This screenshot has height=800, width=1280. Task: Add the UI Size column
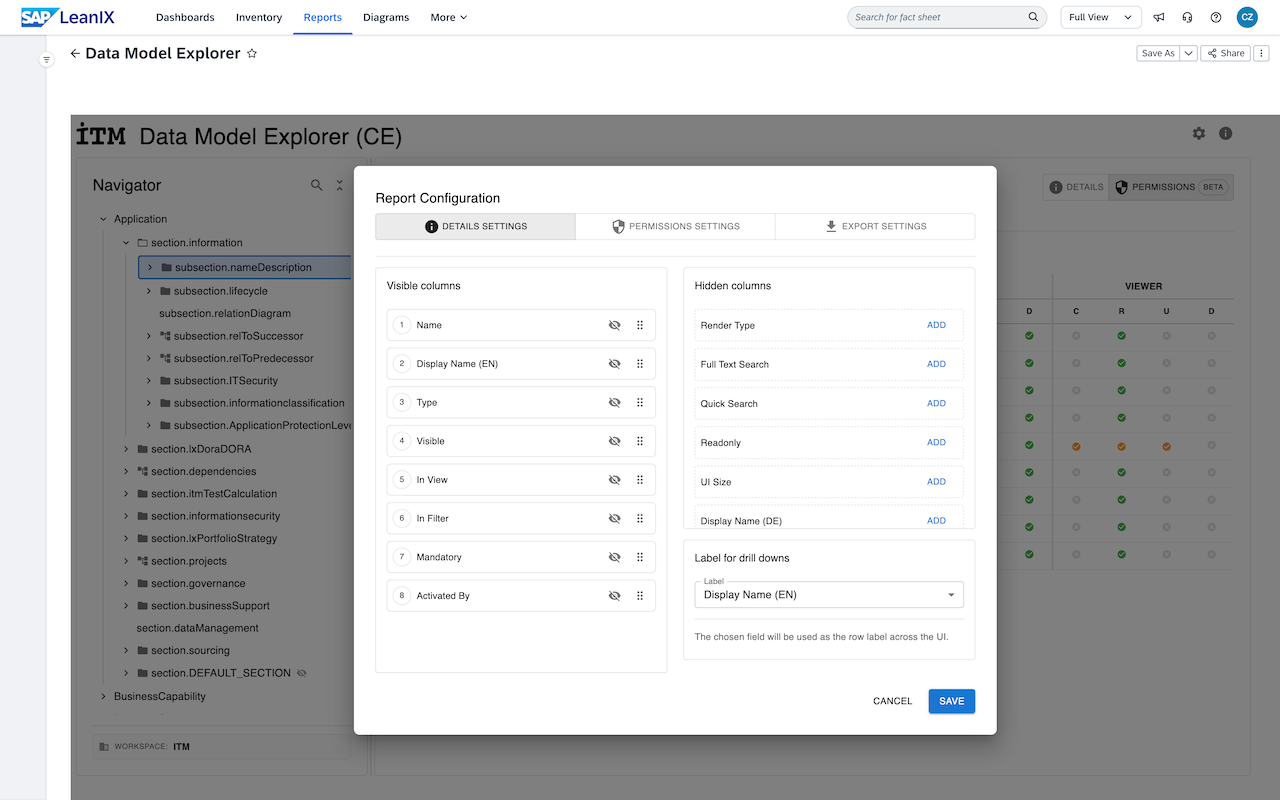[x=936, y=481]
